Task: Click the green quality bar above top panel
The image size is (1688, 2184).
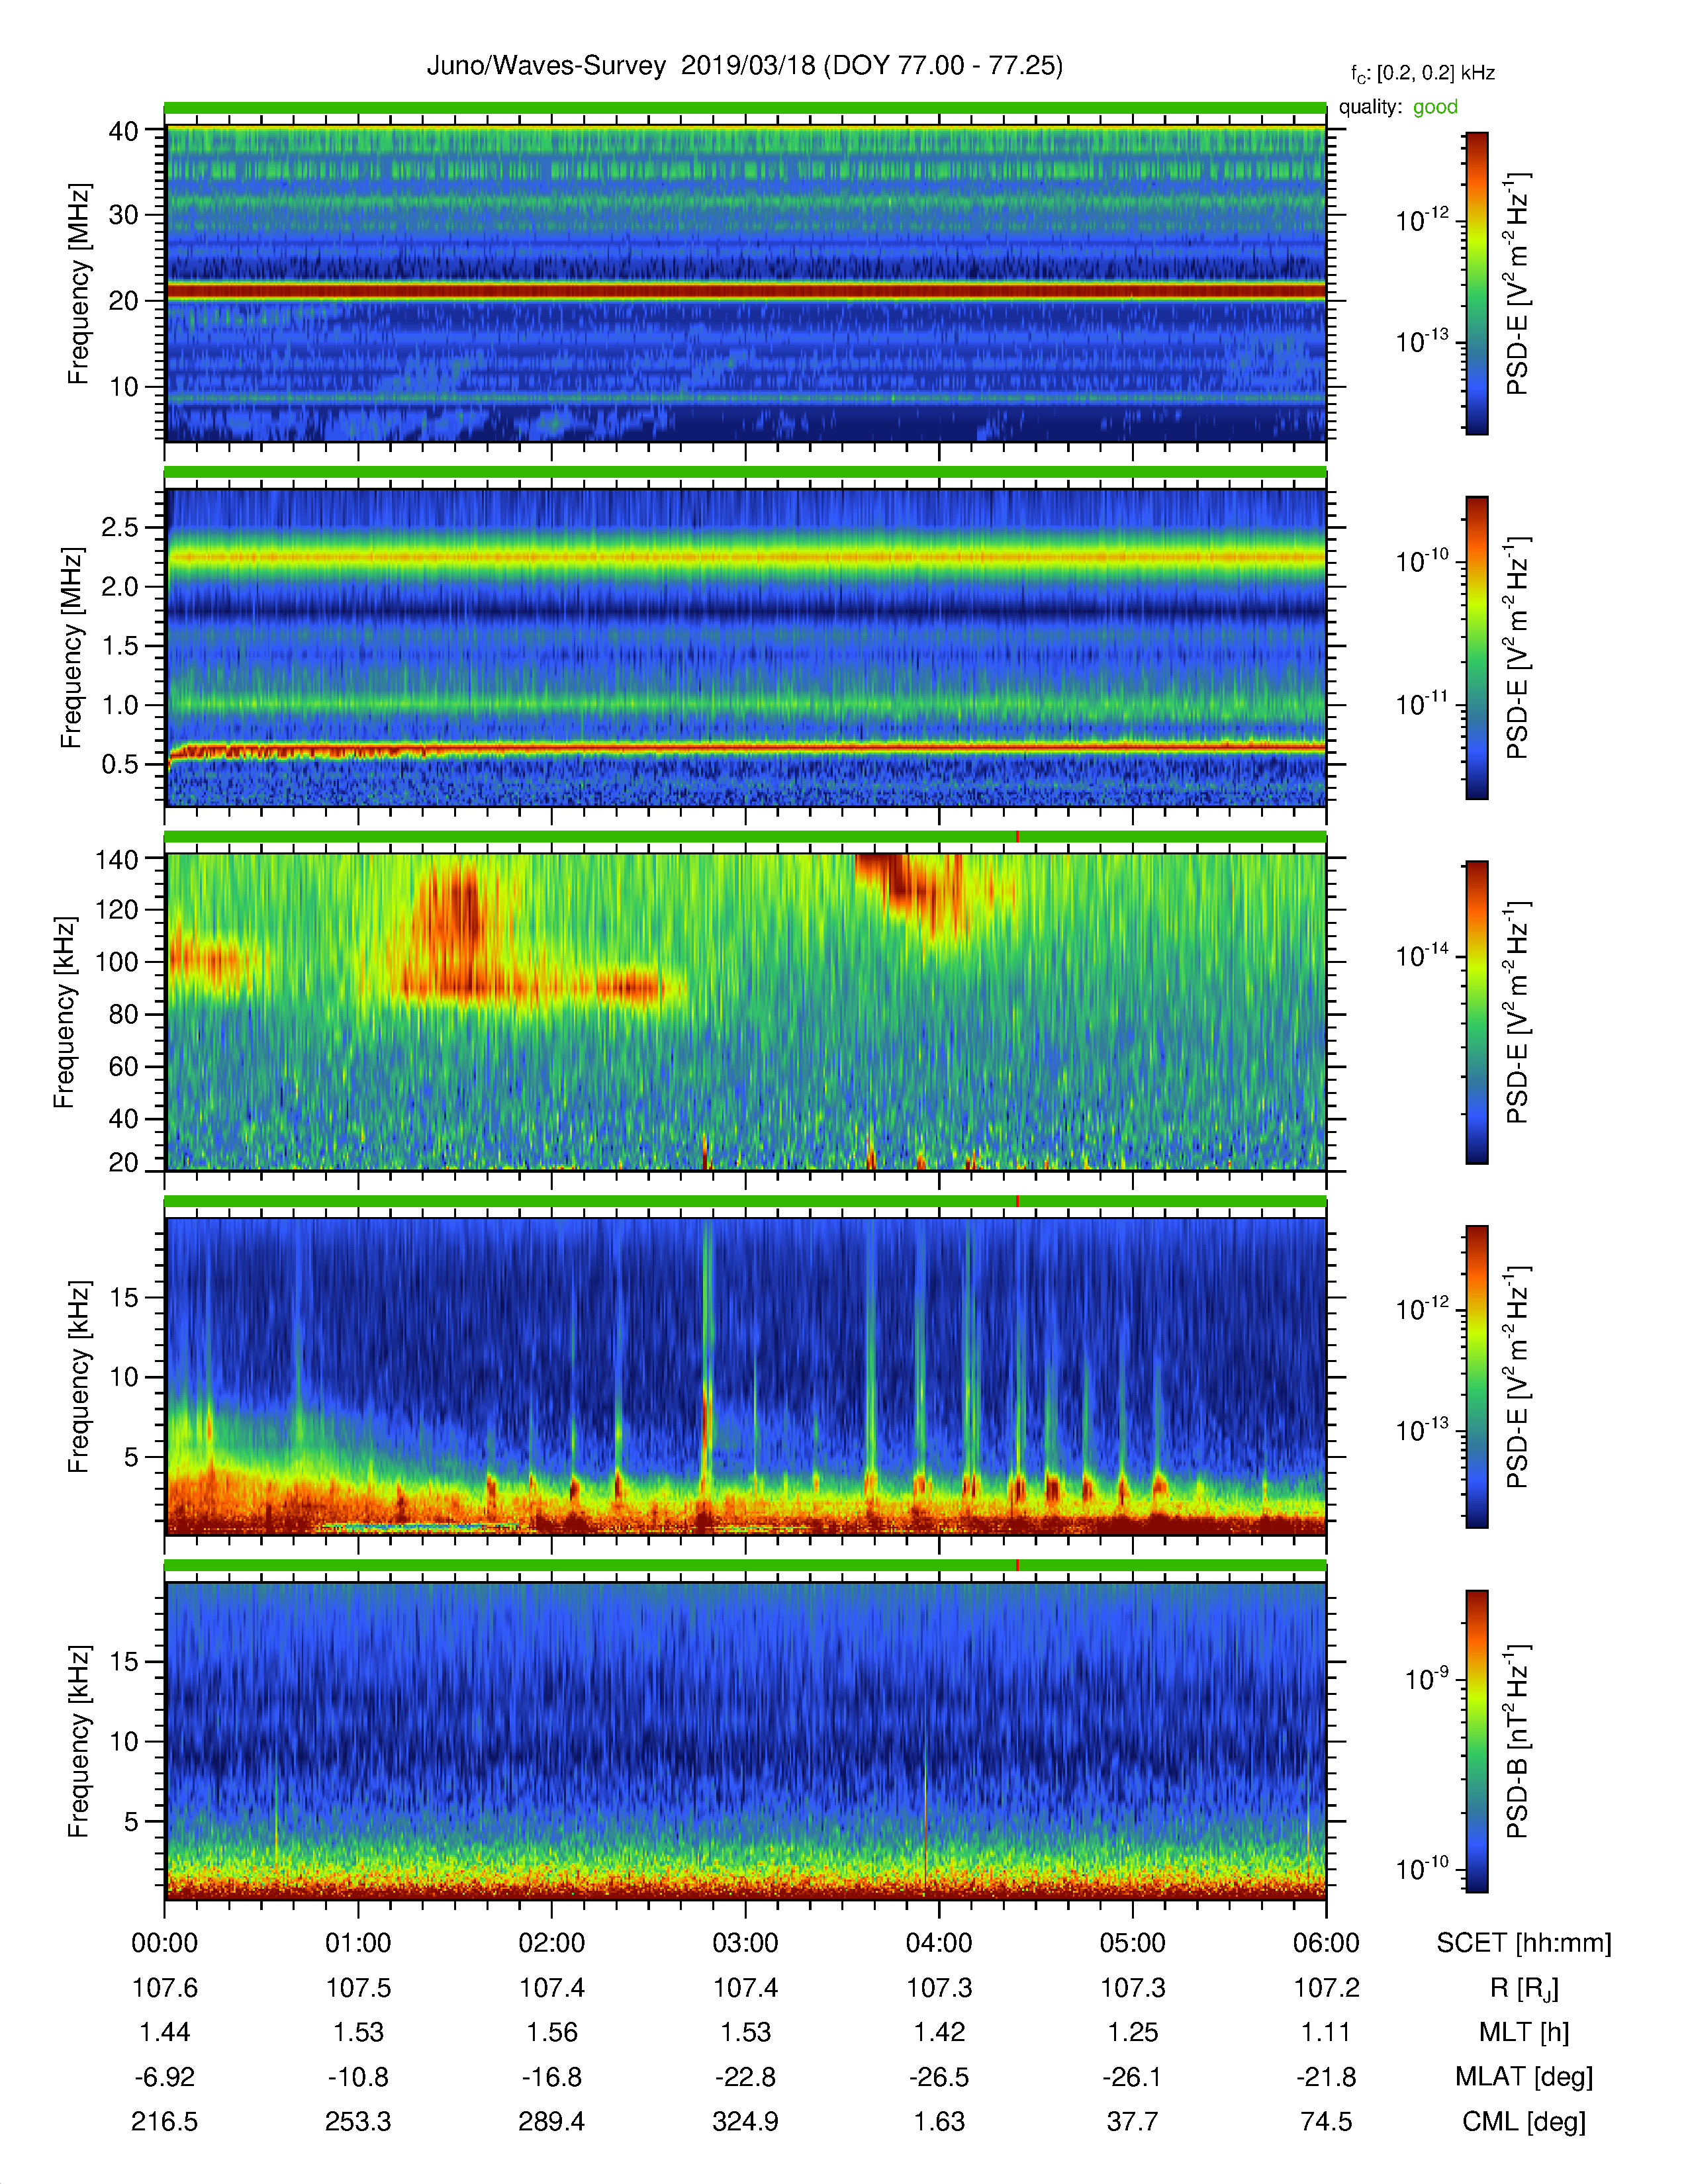Action: (x=744, y=107)
